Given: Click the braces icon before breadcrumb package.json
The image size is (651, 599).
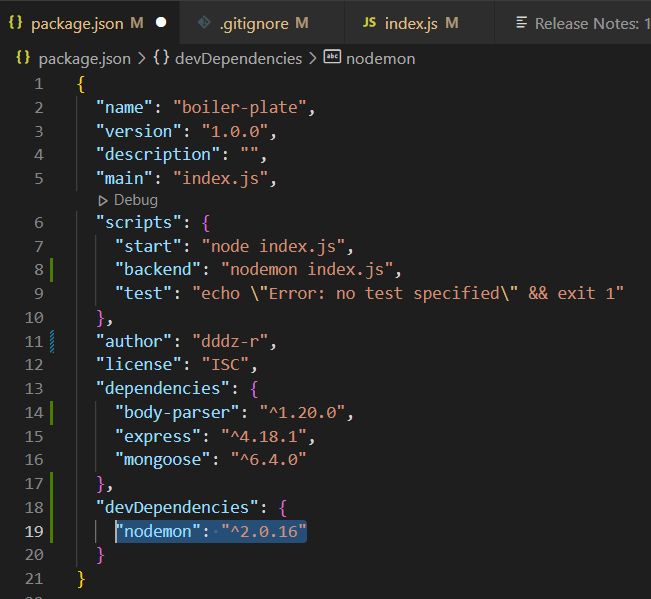Looking at the screenshot, I should (x=23, y=57).
